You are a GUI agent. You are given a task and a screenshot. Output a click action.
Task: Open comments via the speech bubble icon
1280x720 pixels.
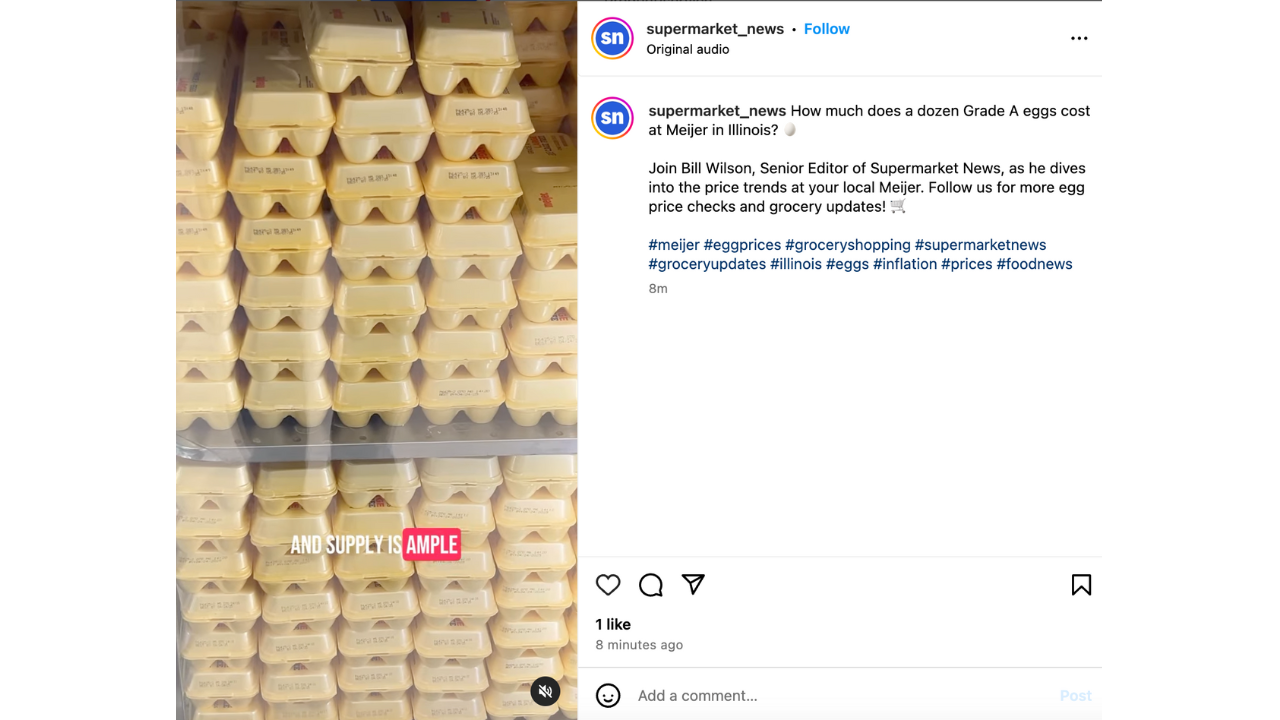[651, 585]
